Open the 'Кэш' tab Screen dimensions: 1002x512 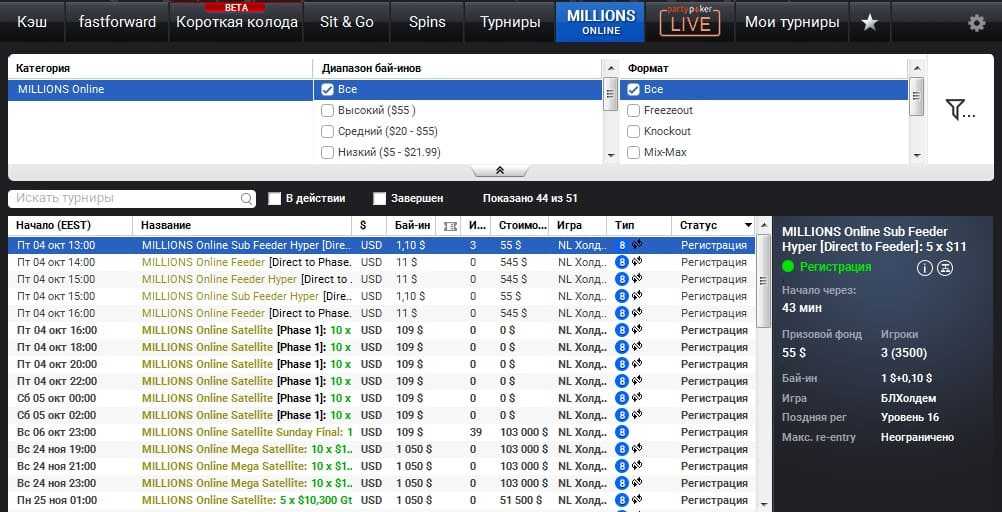[31, 22]
